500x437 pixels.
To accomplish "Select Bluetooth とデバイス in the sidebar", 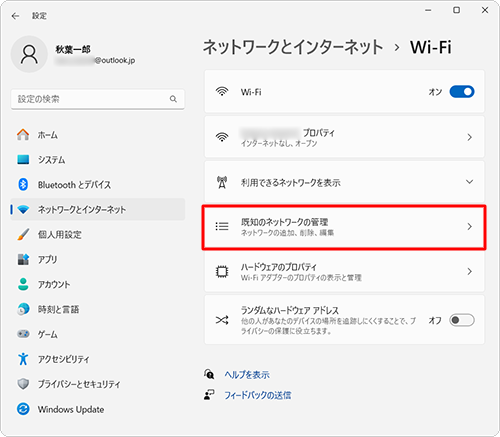I will click(x=98, y=185).
